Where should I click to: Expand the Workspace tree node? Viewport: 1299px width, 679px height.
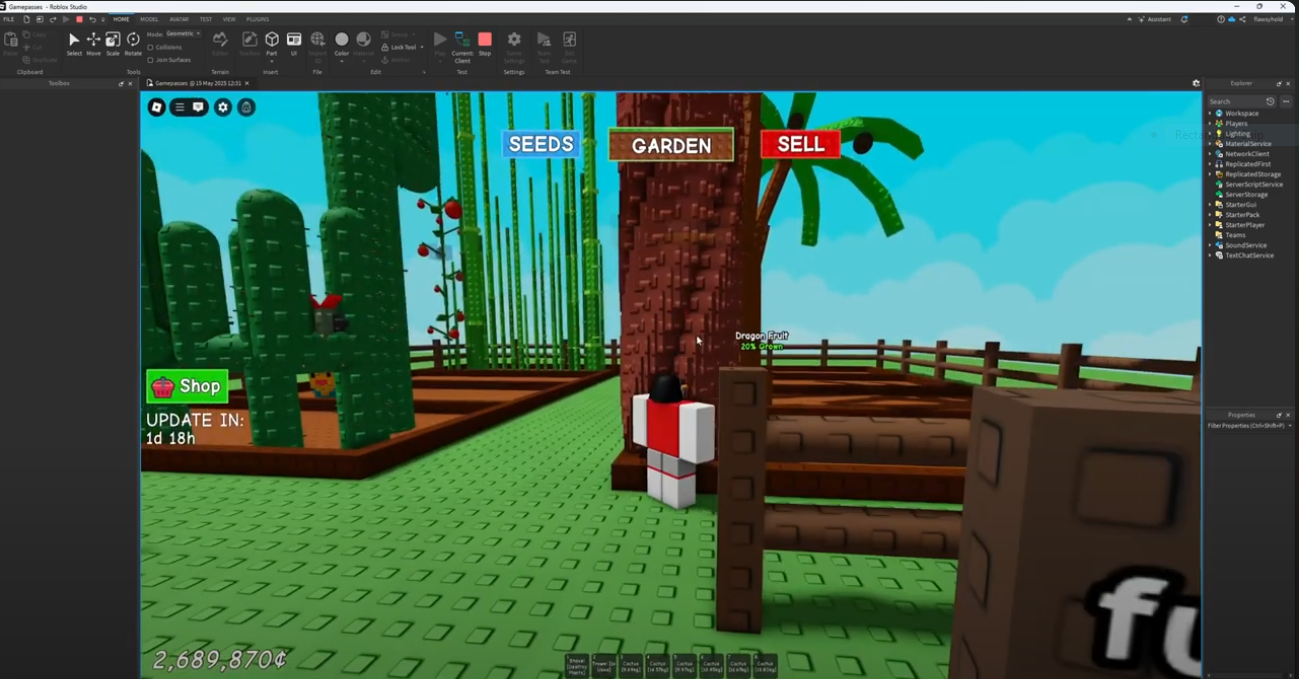tap(1210, 113)
